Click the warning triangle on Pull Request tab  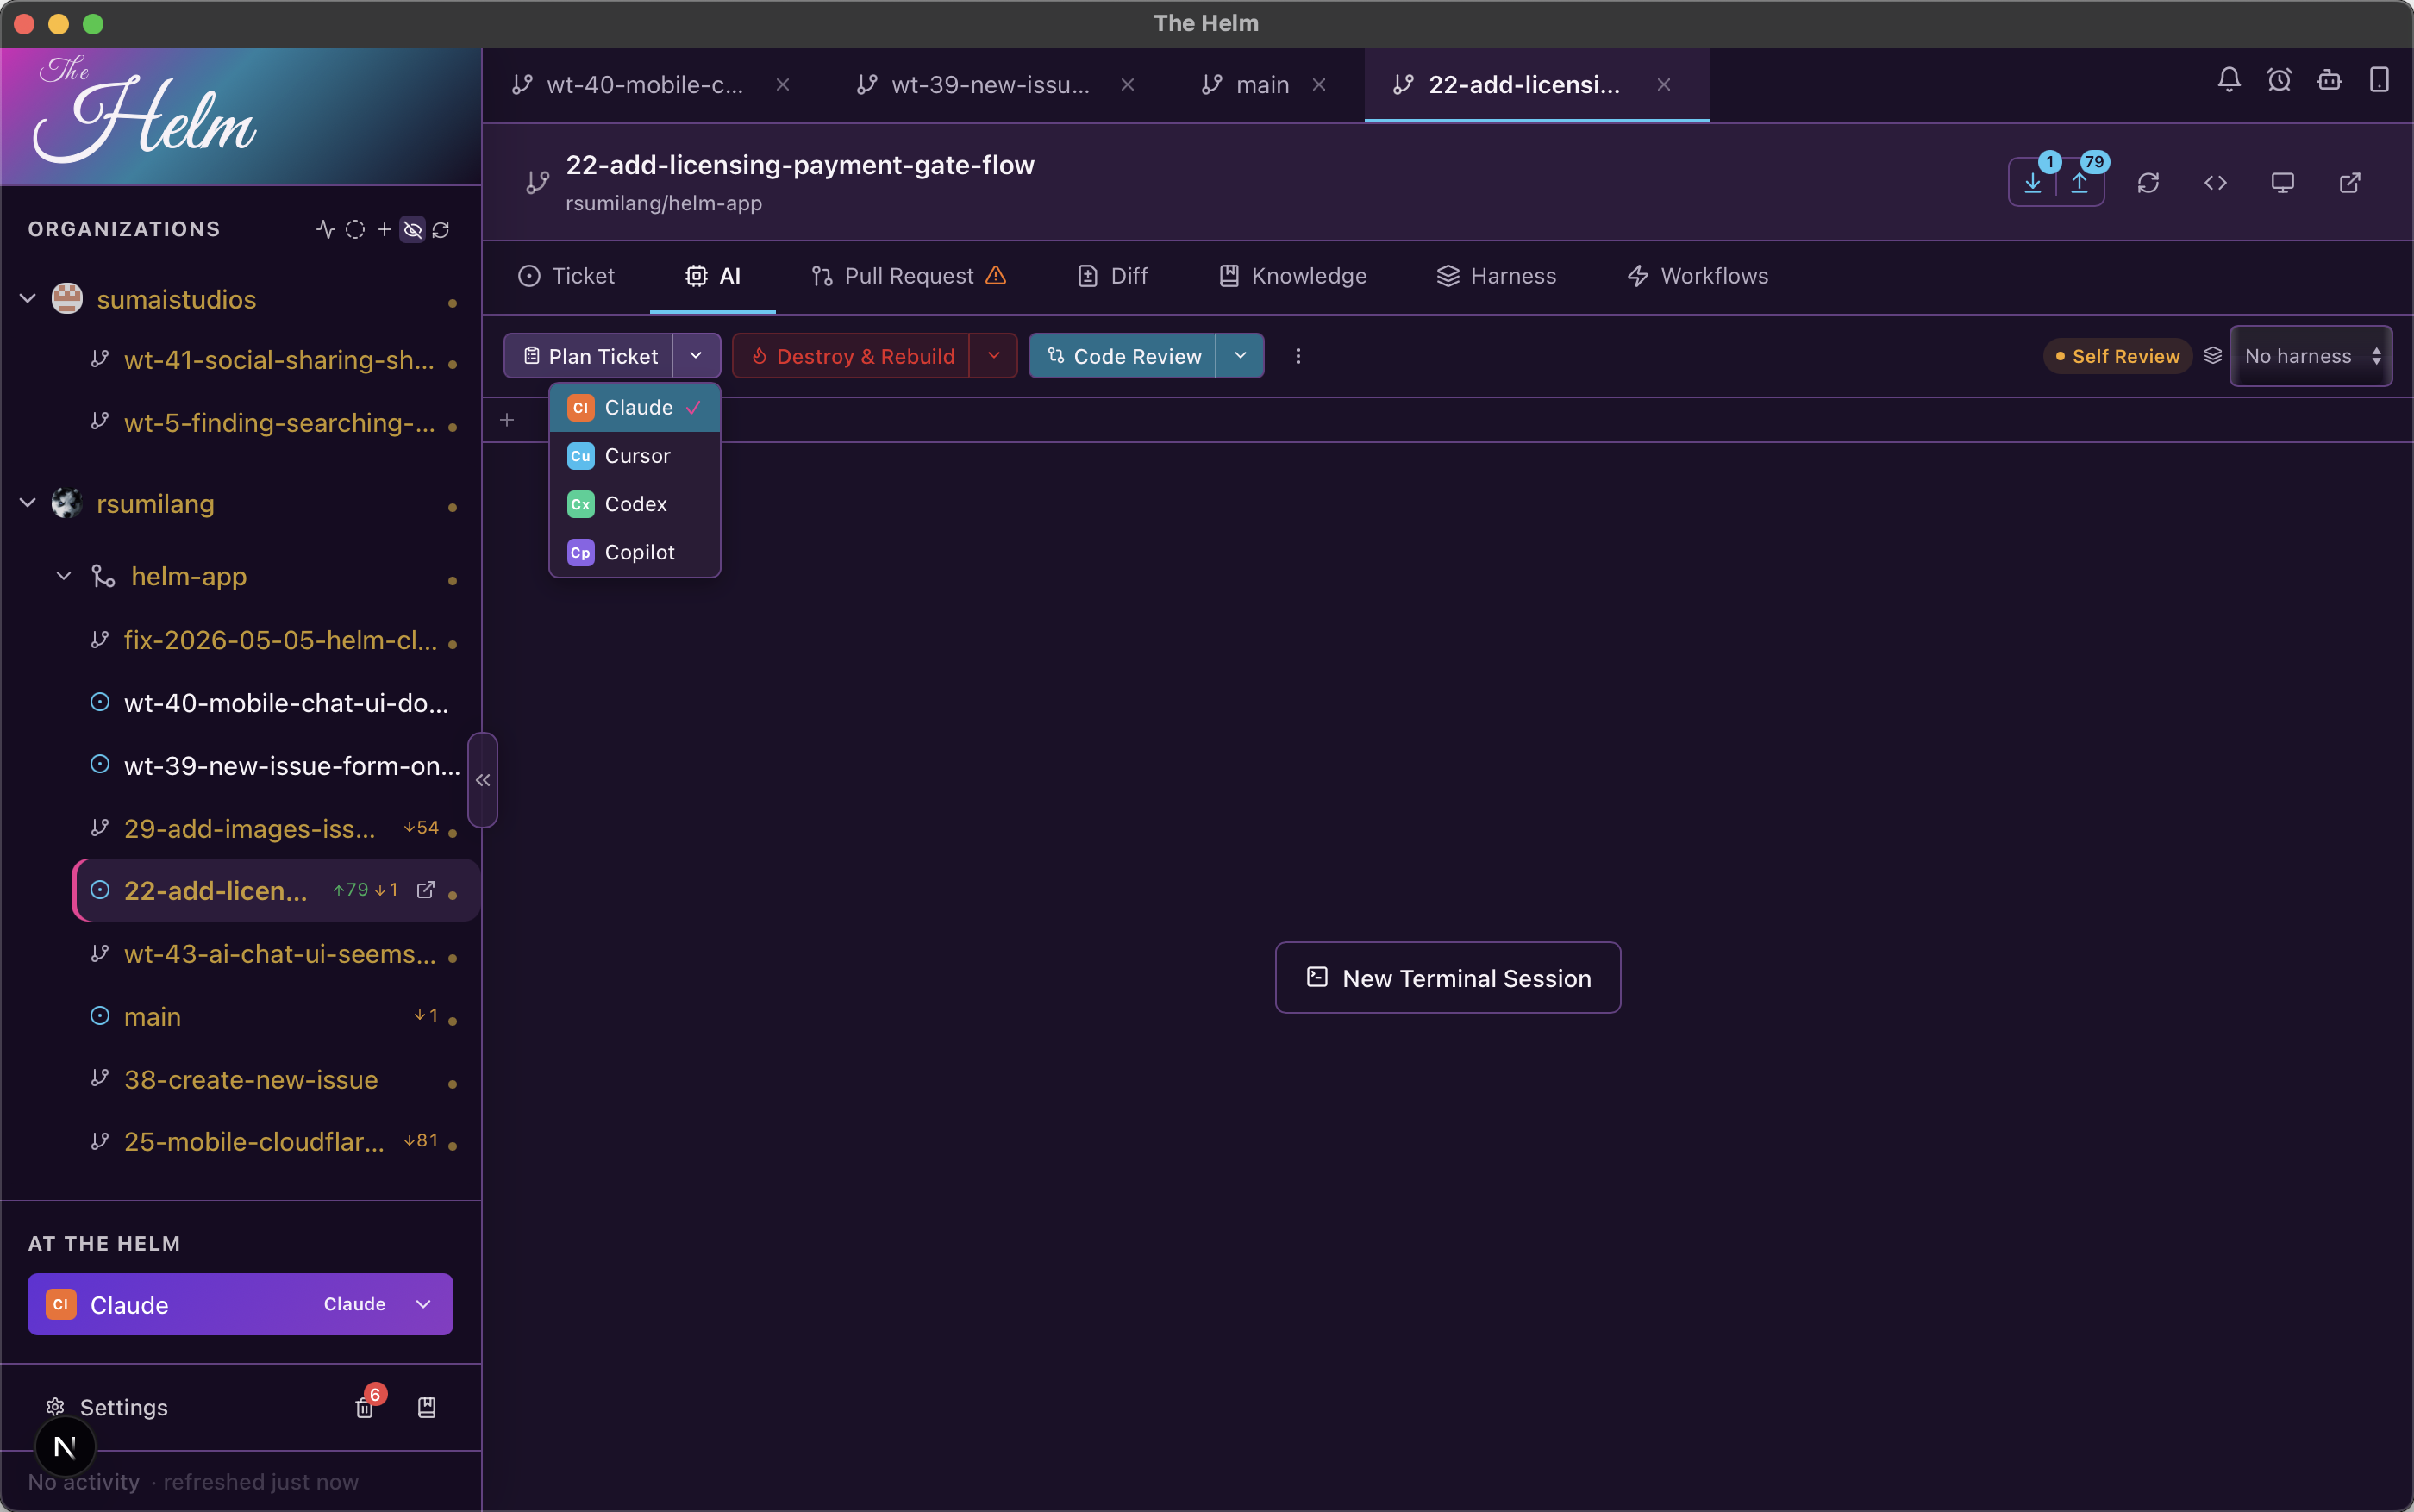[996, 275]
